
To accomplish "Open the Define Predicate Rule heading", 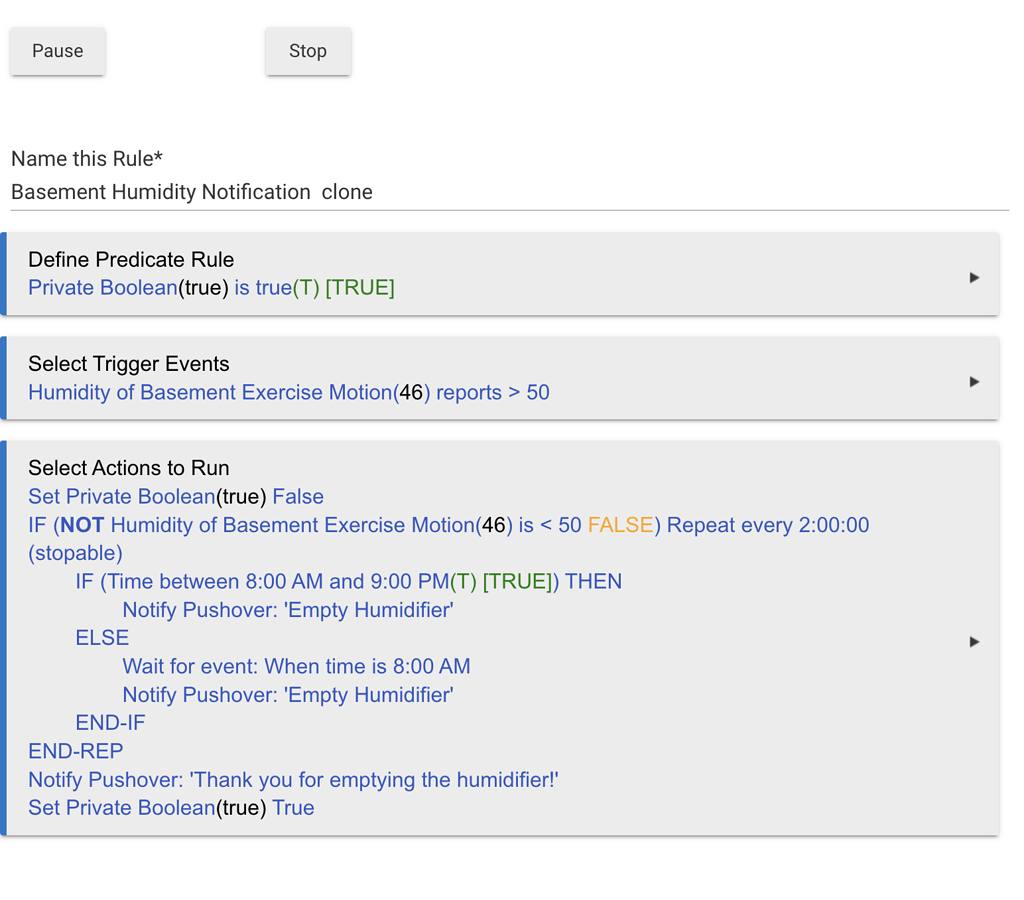I will click(131, 260).
